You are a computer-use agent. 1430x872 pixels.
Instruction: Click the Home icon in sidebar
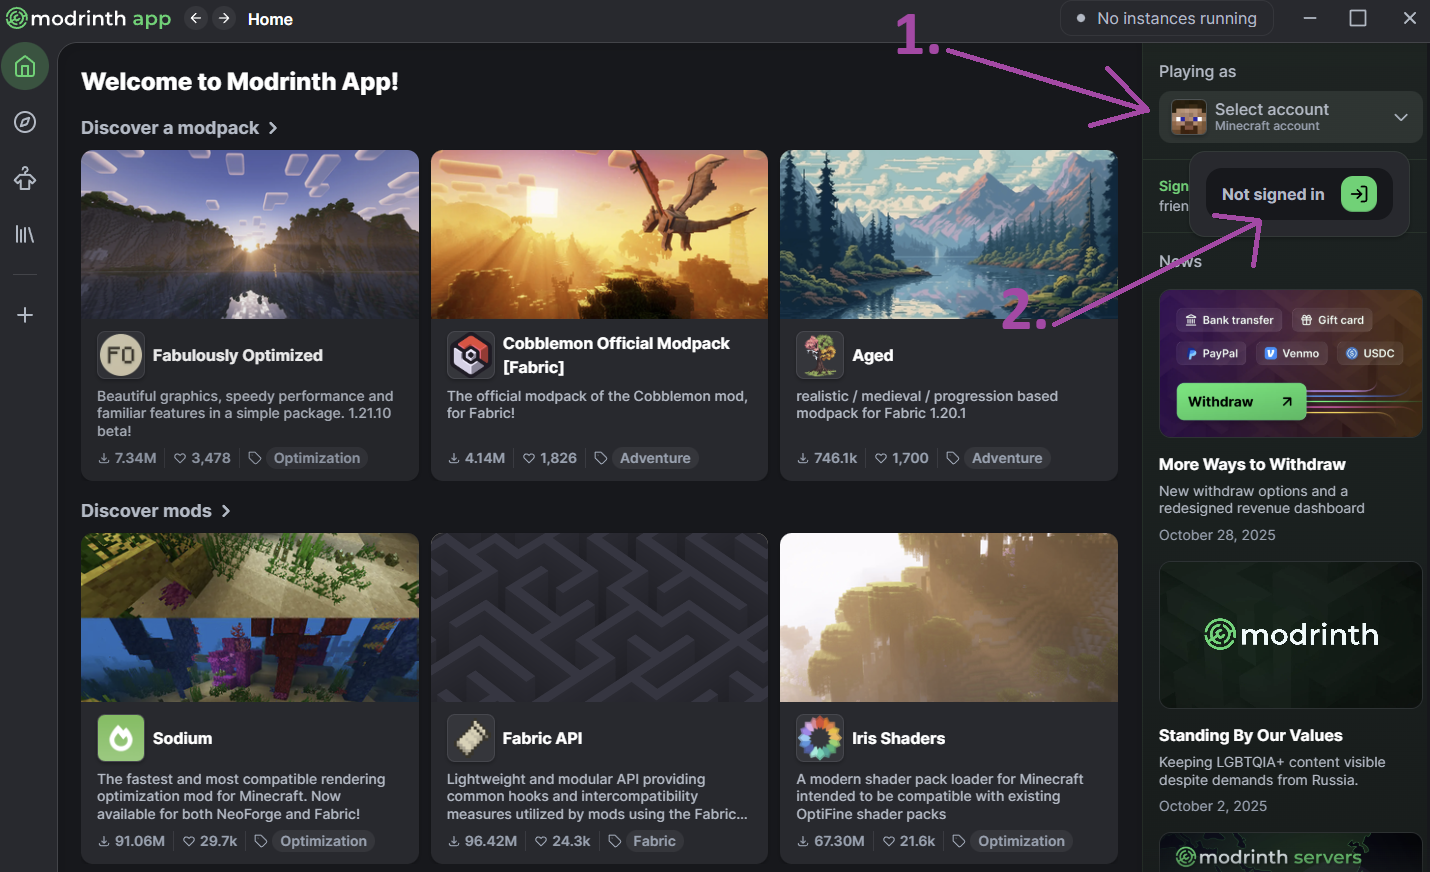[25, 67]
